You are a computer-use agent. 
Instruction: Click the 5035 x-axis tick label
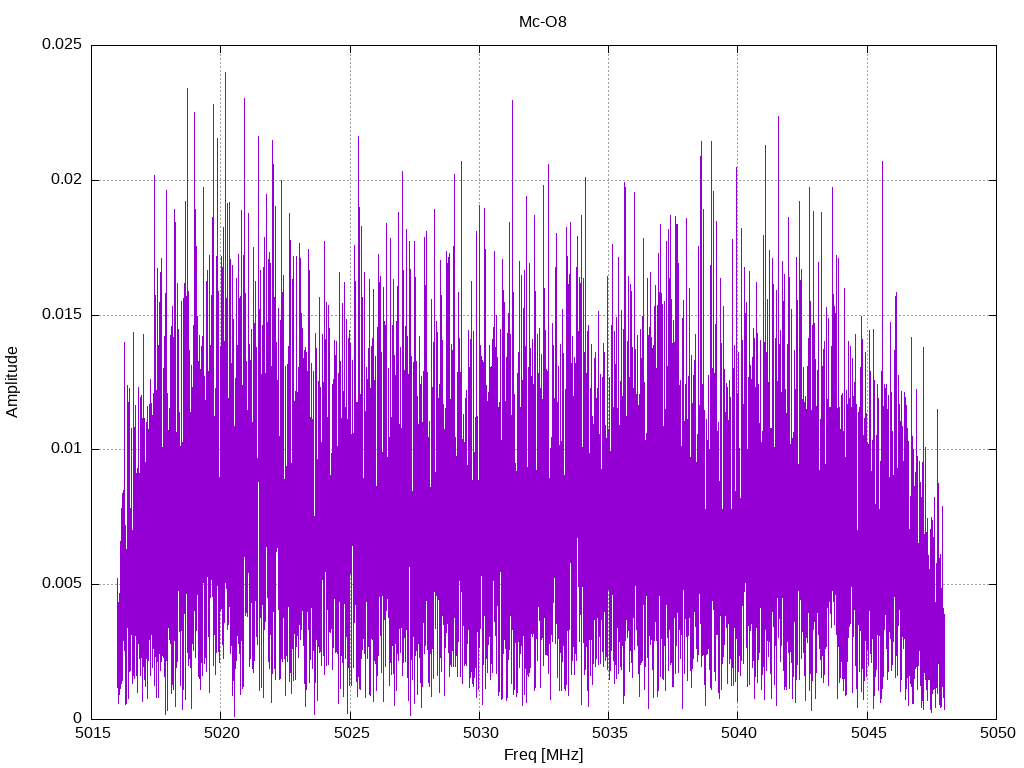(609, 733)
